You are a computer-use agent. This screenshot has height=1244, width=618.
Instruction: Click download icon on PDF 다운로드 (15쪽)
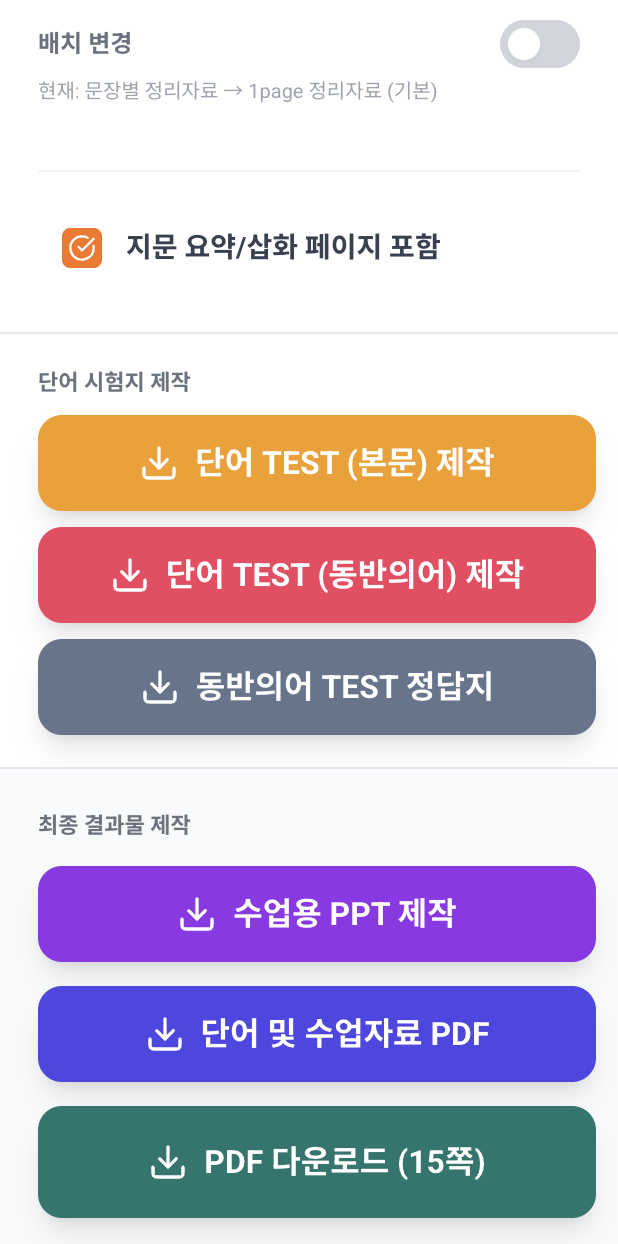point(167,1162)
